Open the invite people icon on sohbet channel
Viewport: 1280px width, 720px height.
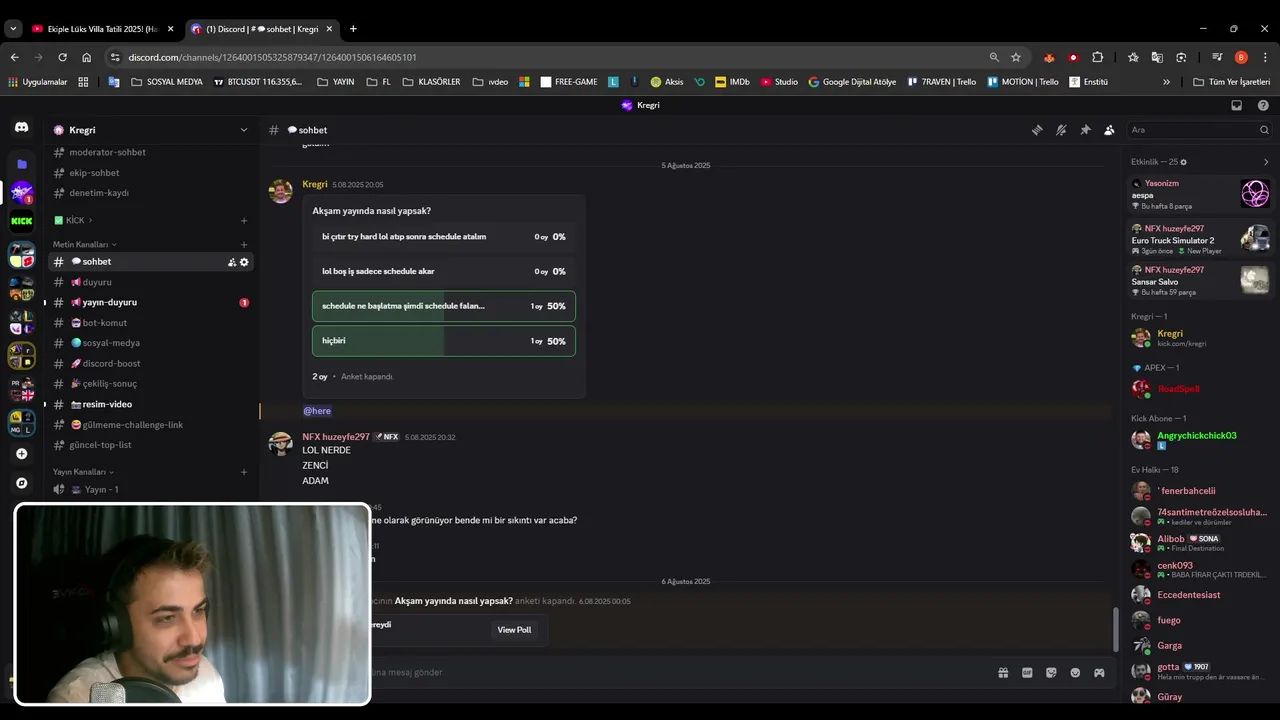tap(232, 262)
